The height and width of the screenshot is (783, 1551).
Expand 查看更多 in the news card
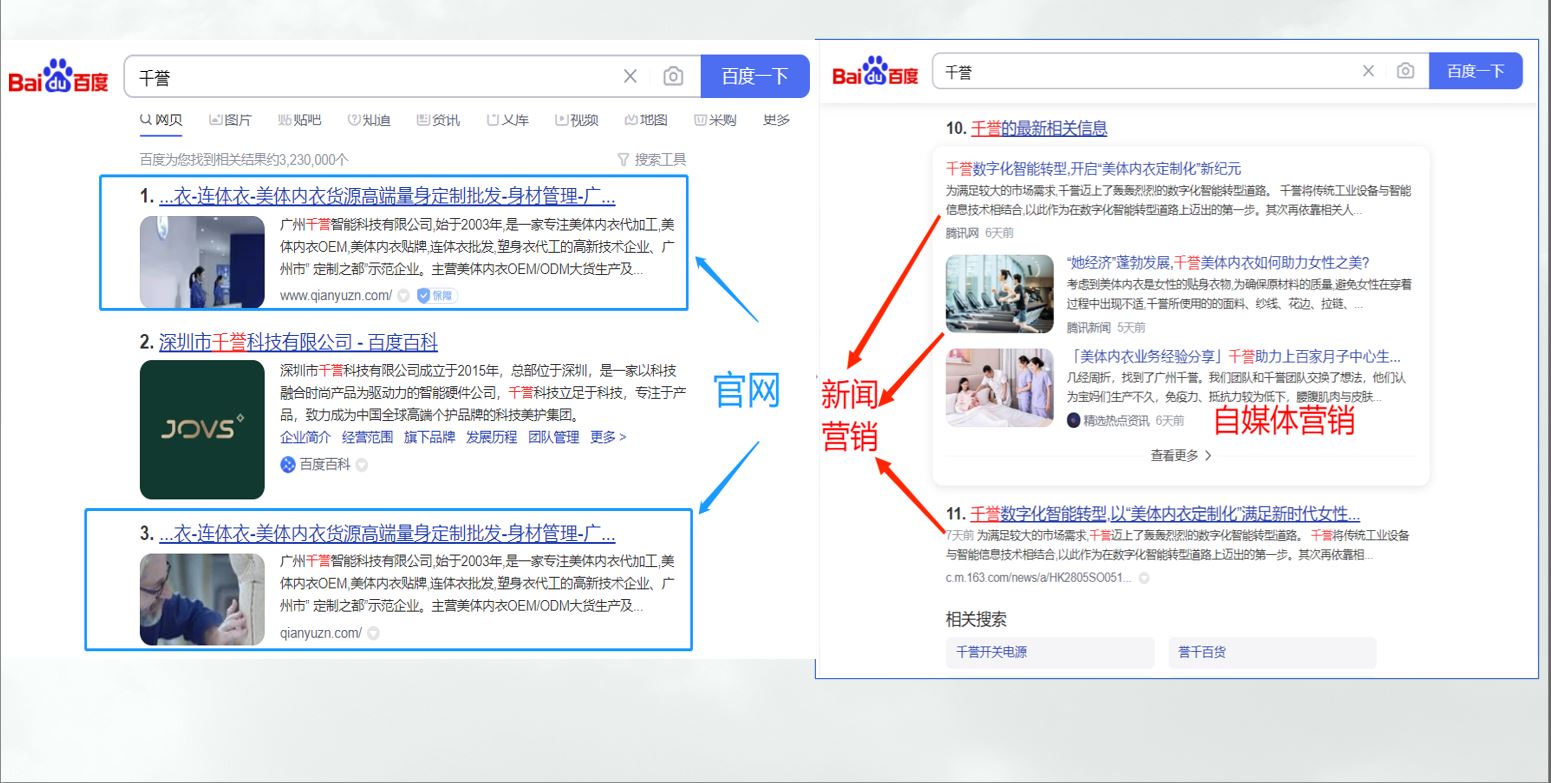tap(1180, 455)
